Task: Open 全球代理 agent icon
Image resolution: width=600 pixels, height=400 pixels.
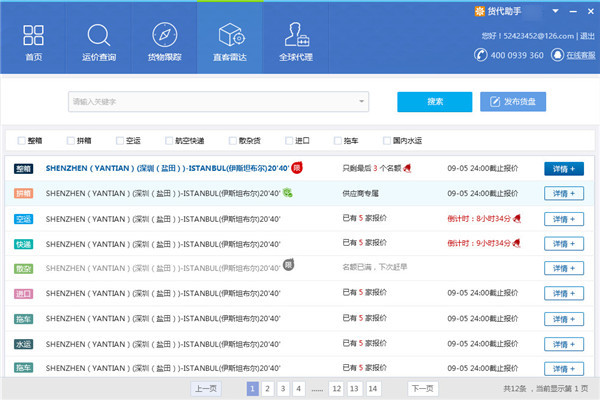Action: point(295,36)
